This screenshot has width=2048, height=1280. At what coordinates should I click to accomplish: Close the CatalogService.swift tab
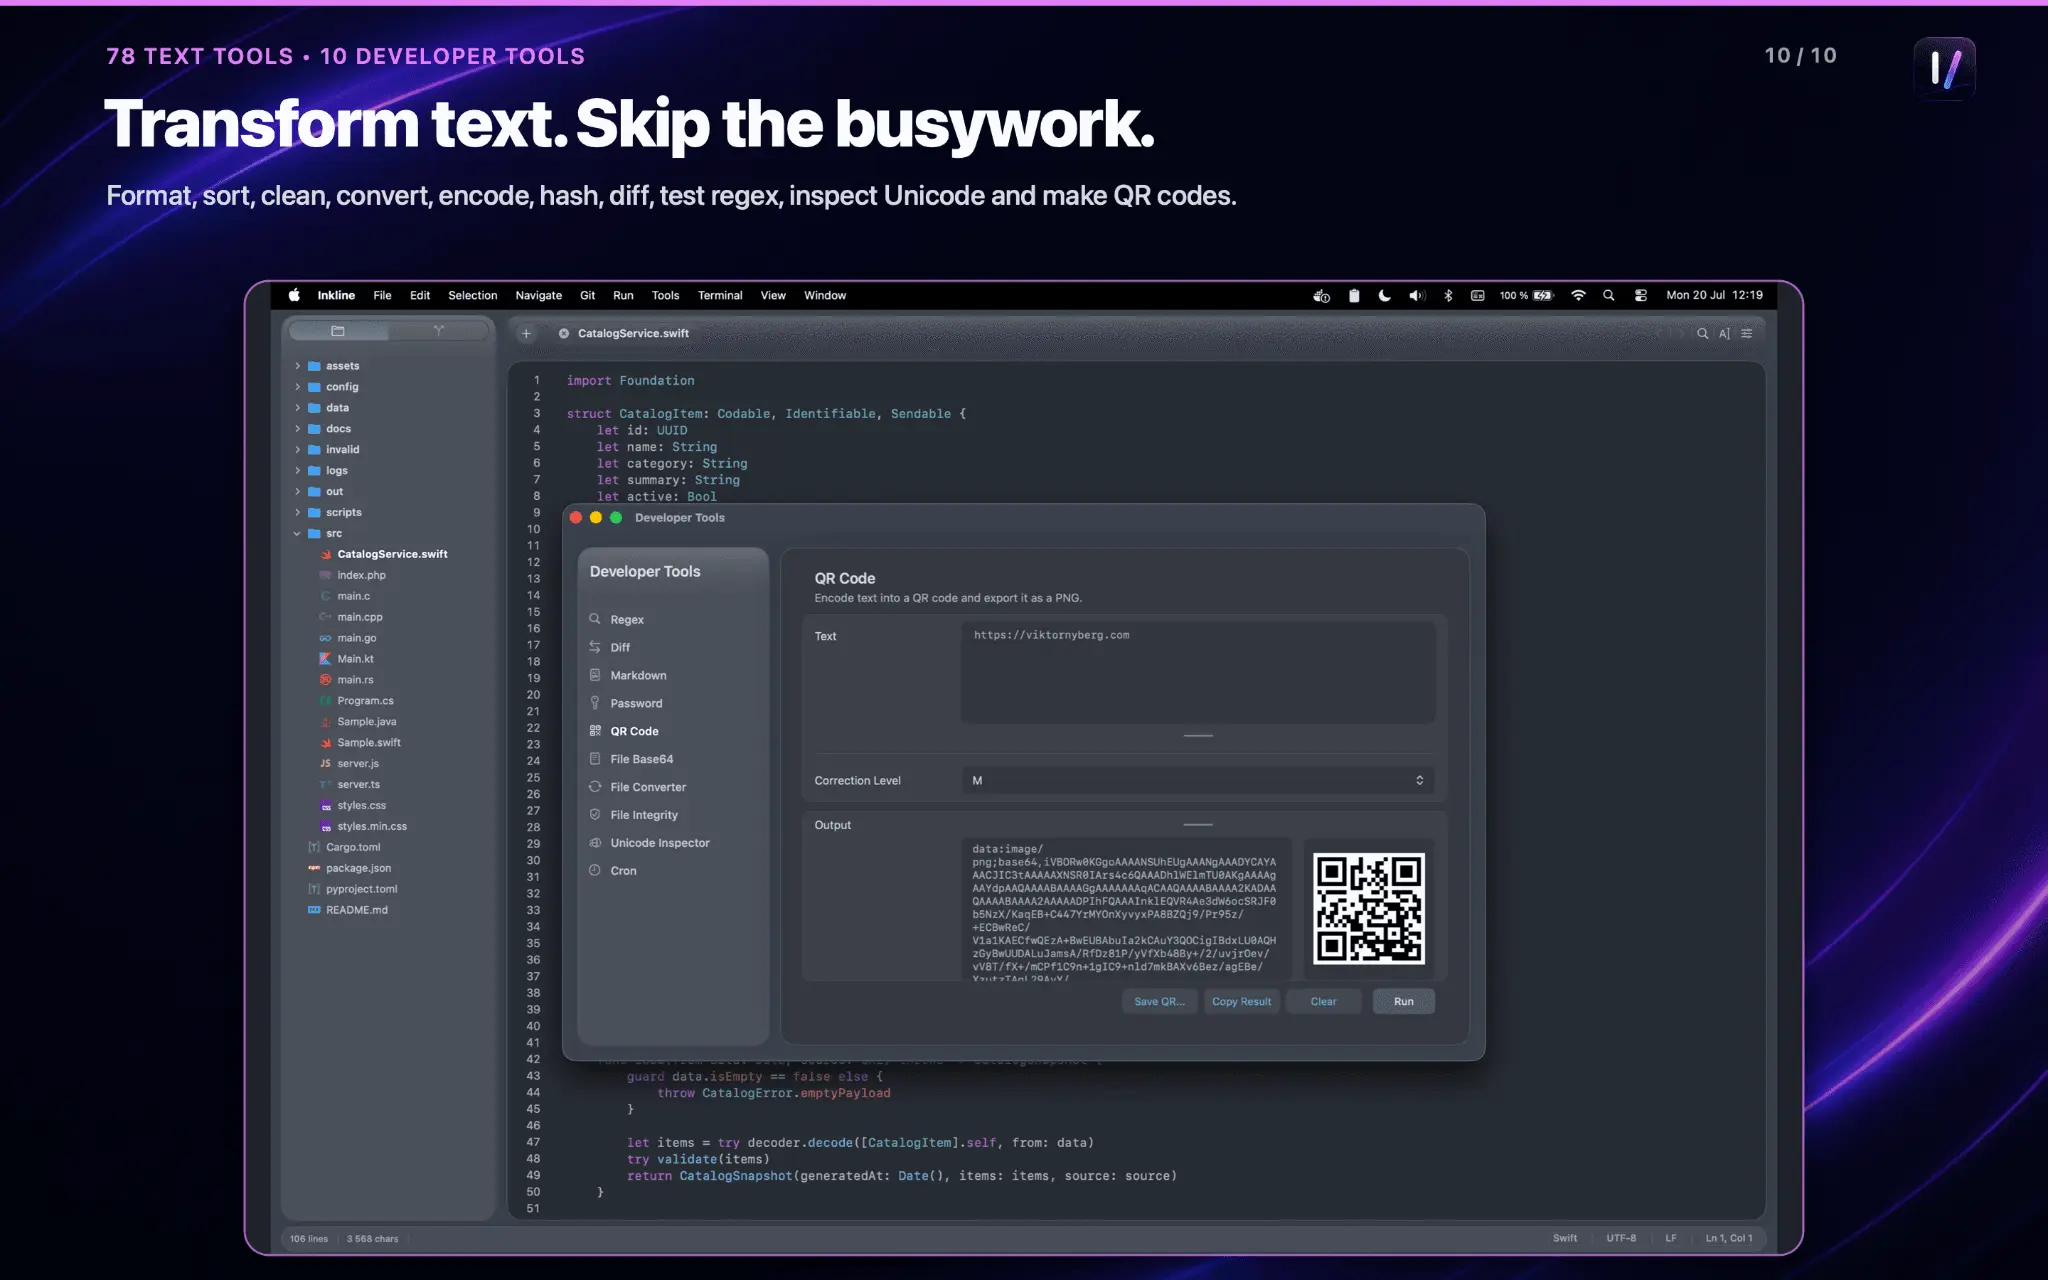point(564,334)
